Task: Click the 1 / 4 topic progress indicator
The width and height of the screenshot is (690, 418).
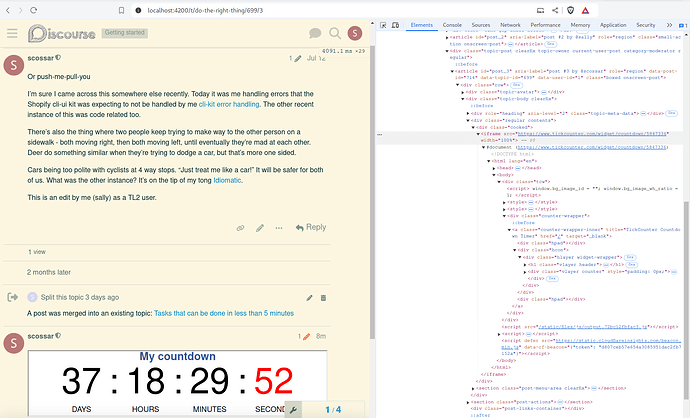Action: (x=333, y=410)
